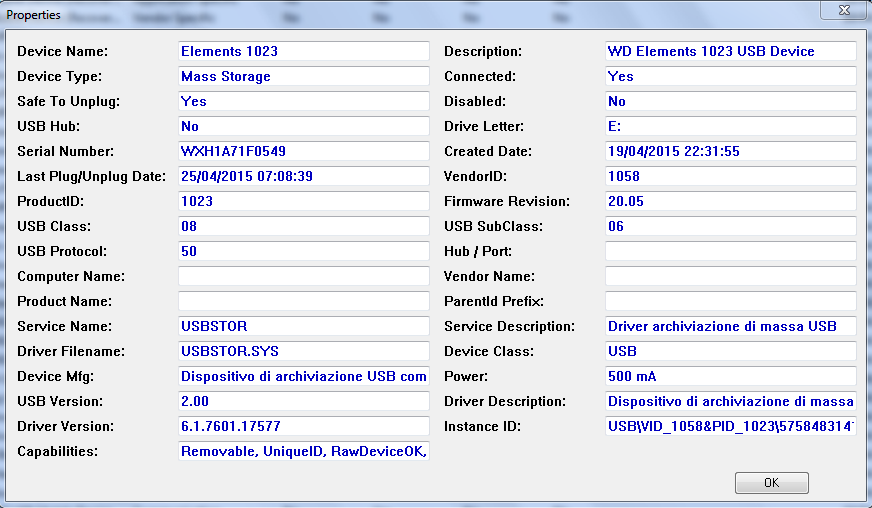Click the 'Instance ID:' label
872x508 pixels.
(482, 427)
